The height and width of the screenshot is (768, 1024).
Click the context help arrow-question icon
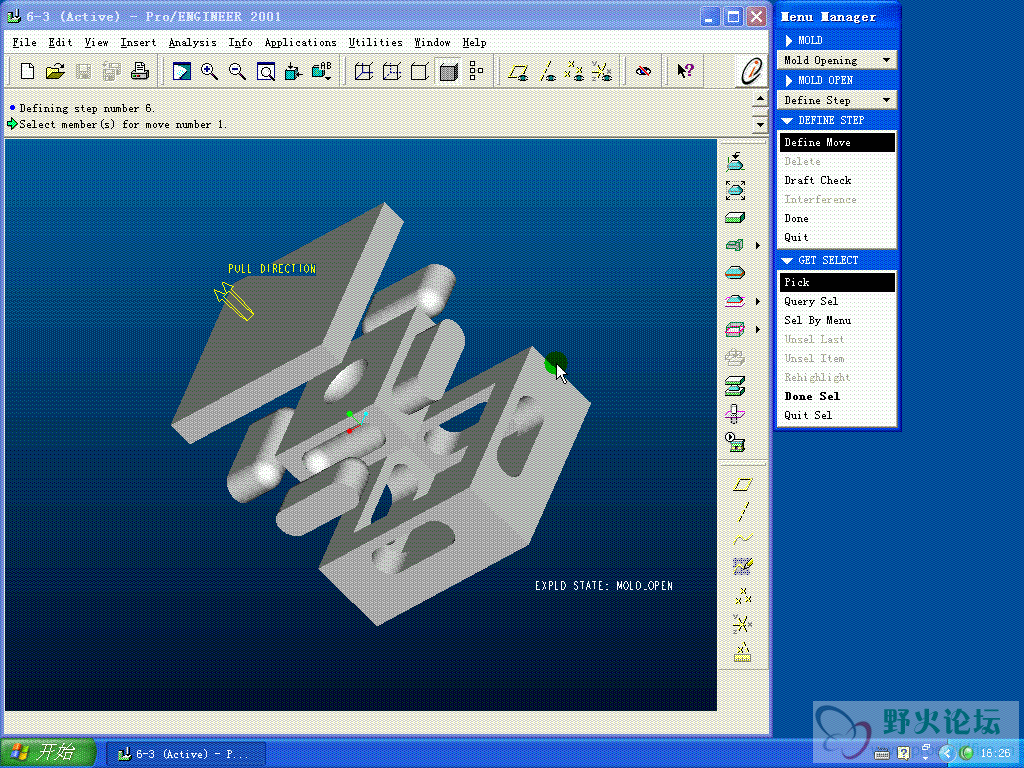(685, 71)
